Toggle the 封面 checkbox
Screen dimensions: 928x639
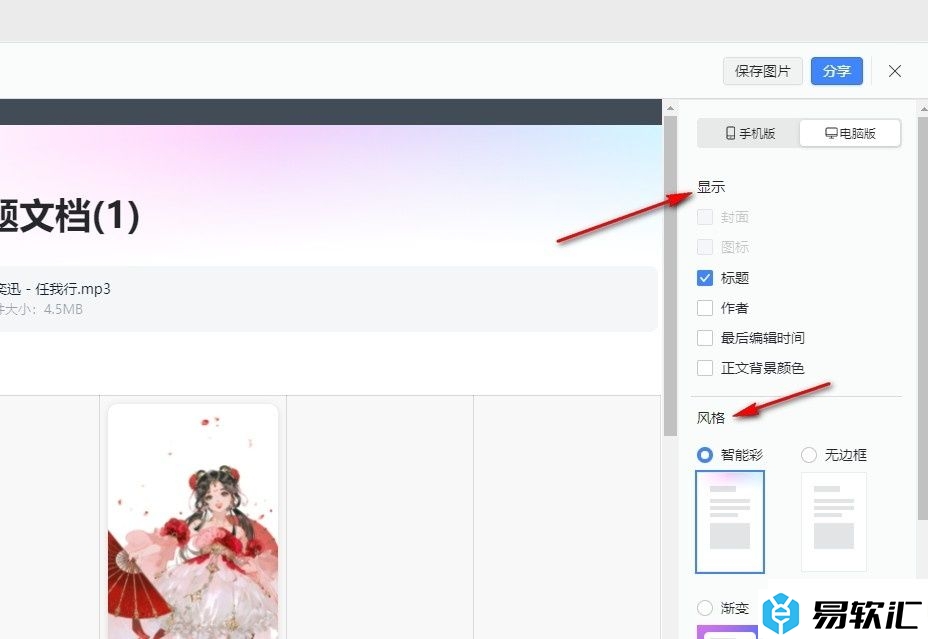point(705,217)
